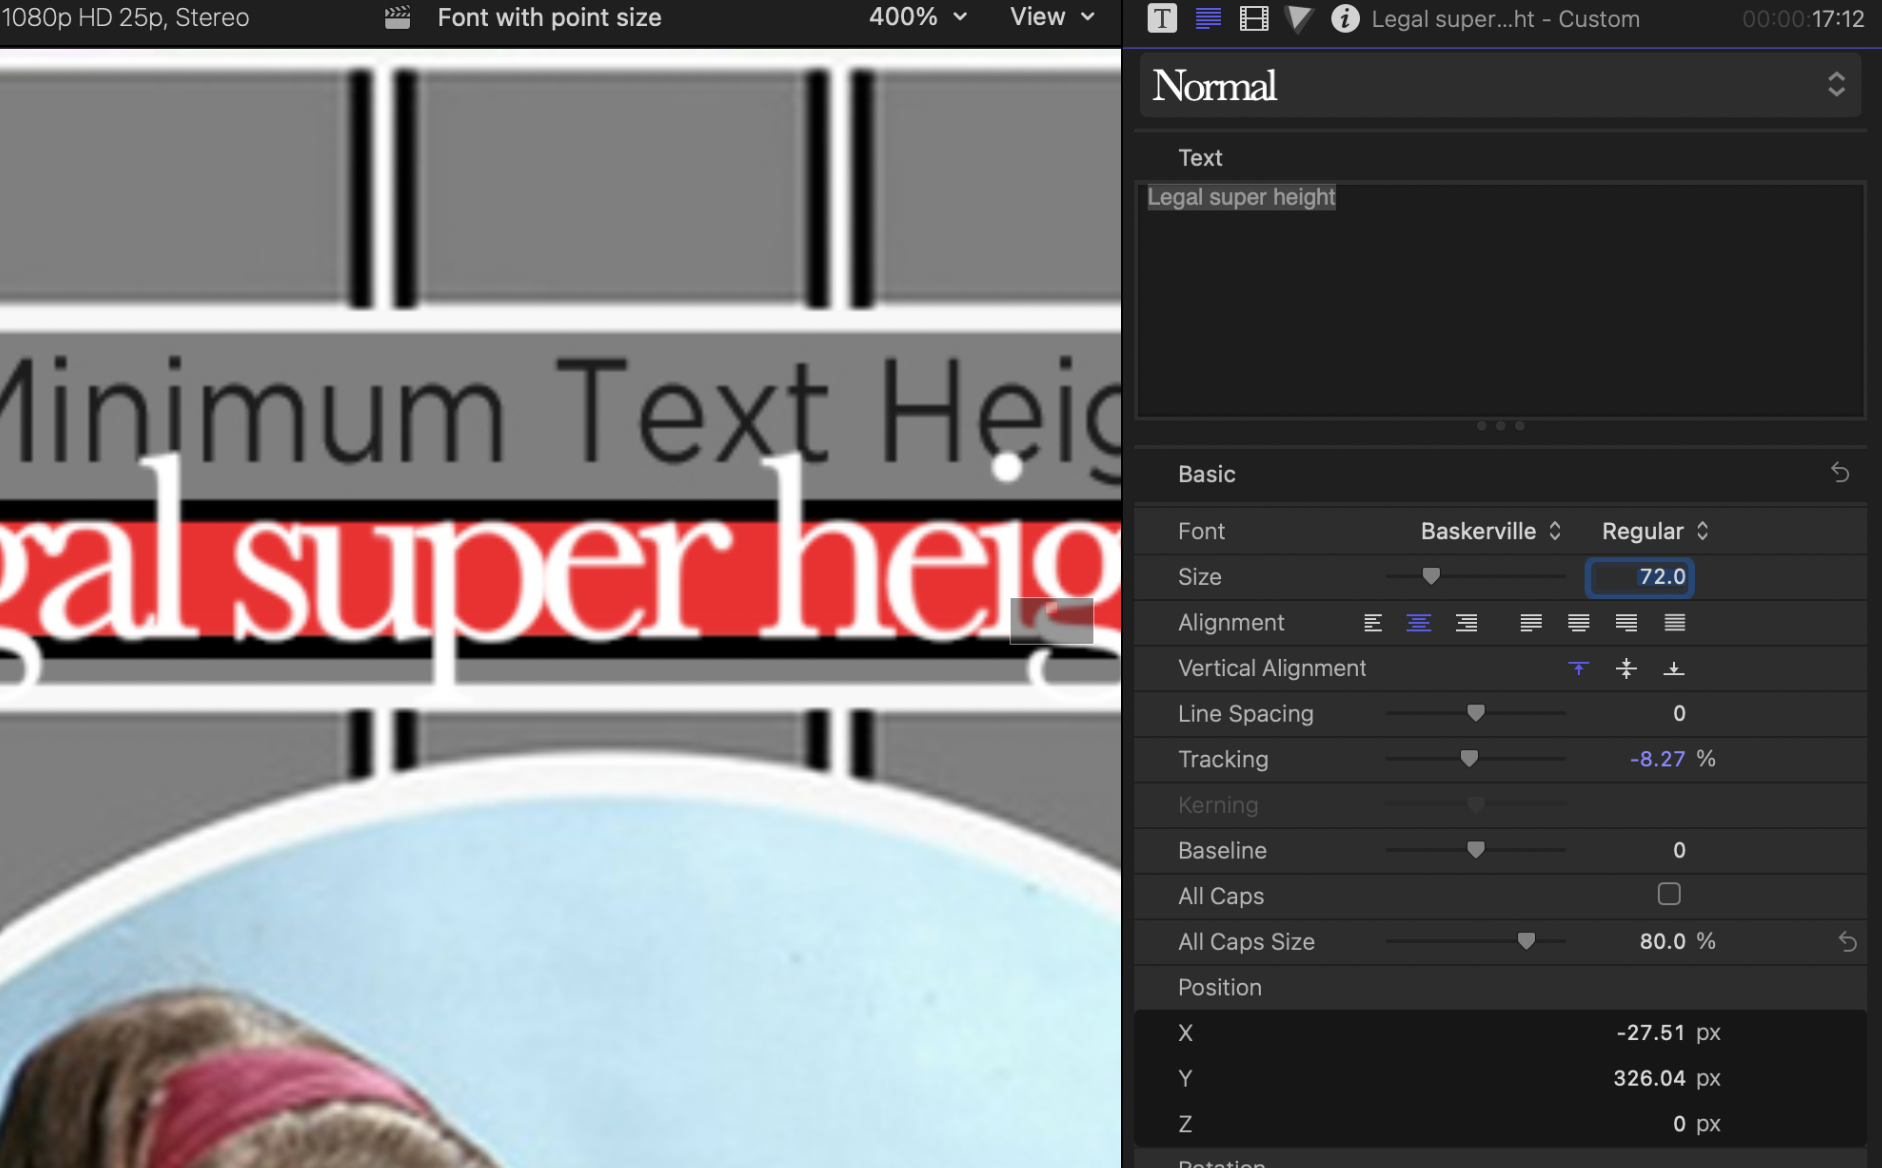The height and width of the screenshot is (1168, 1882).
Task: Click the Position X value -27.51
Action: point(1650,1032)
